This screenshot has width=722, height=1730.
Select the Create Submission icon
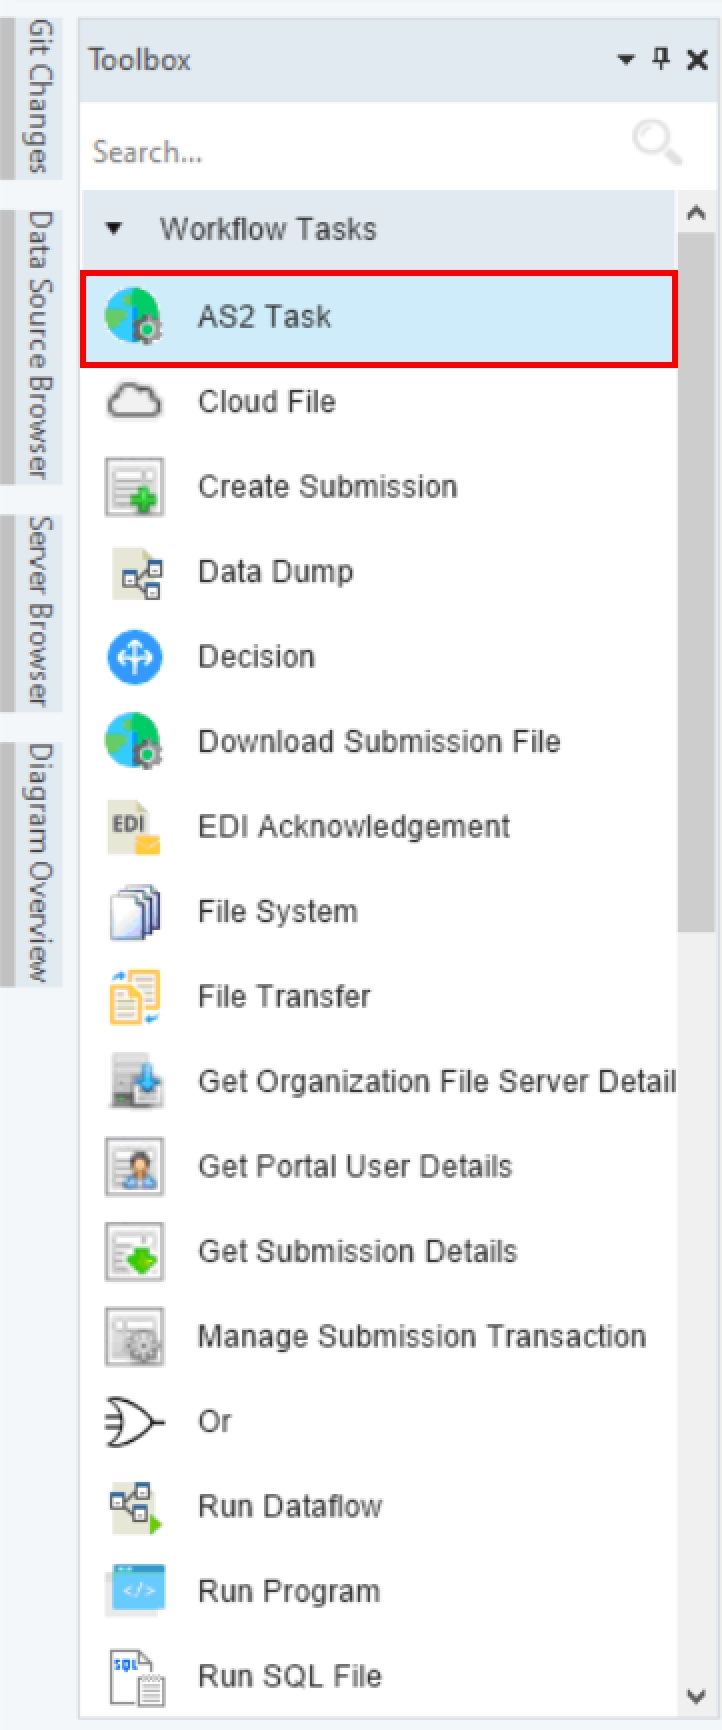pyautogui.click(x=134, y=487)
